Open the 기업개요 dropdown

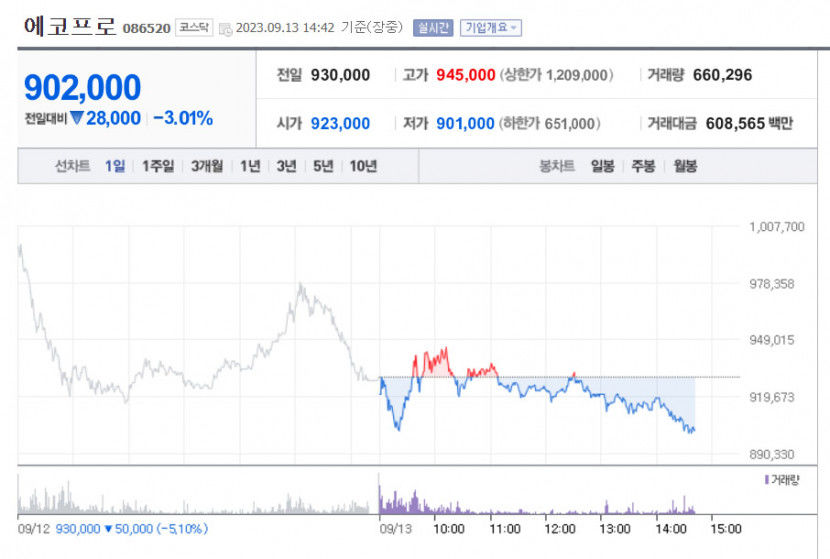491,28
